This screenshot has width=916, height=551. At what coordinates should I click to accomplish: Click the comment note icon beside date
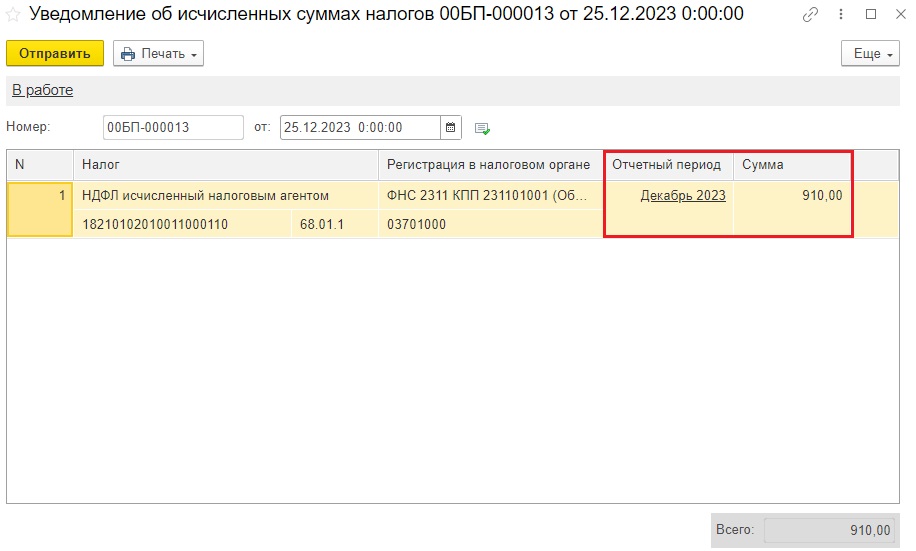(482, 129)
